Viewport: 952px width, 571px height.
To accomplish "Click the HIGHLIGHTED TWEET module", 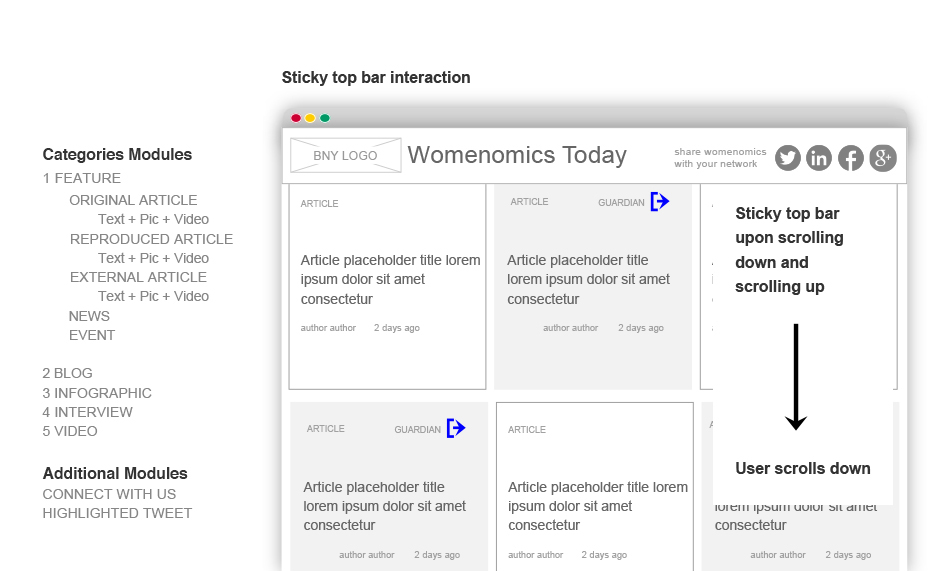I will 117,513.
